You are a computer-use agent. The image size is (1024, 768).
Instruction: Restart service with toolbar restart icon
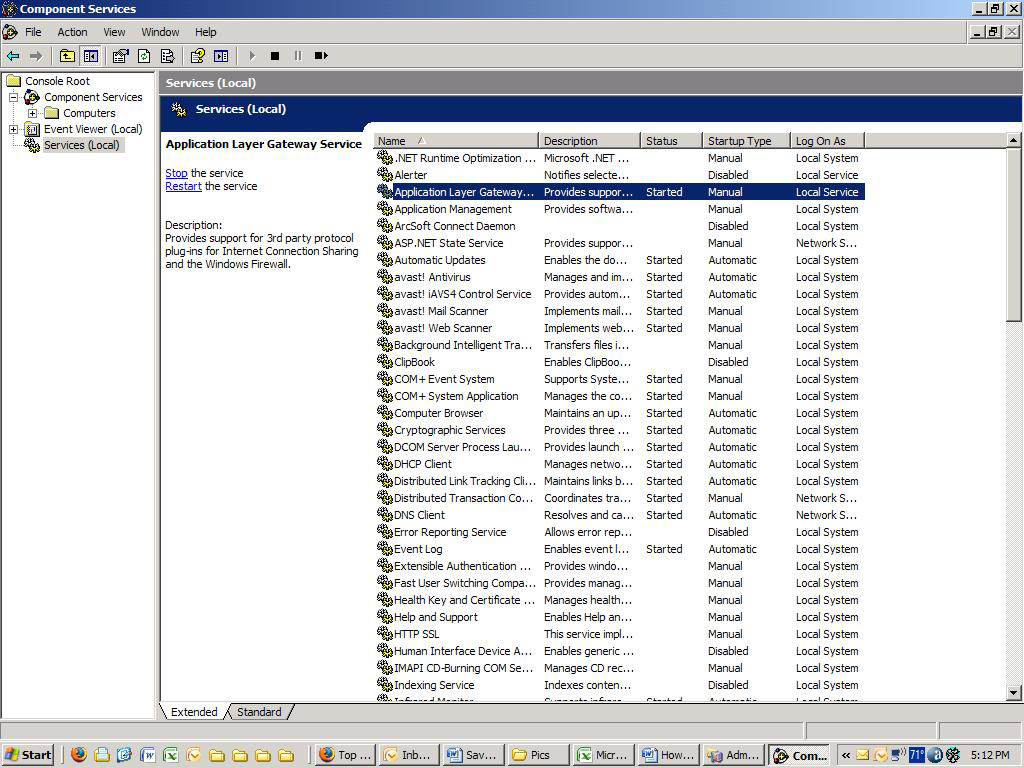[x=321, y=56]
